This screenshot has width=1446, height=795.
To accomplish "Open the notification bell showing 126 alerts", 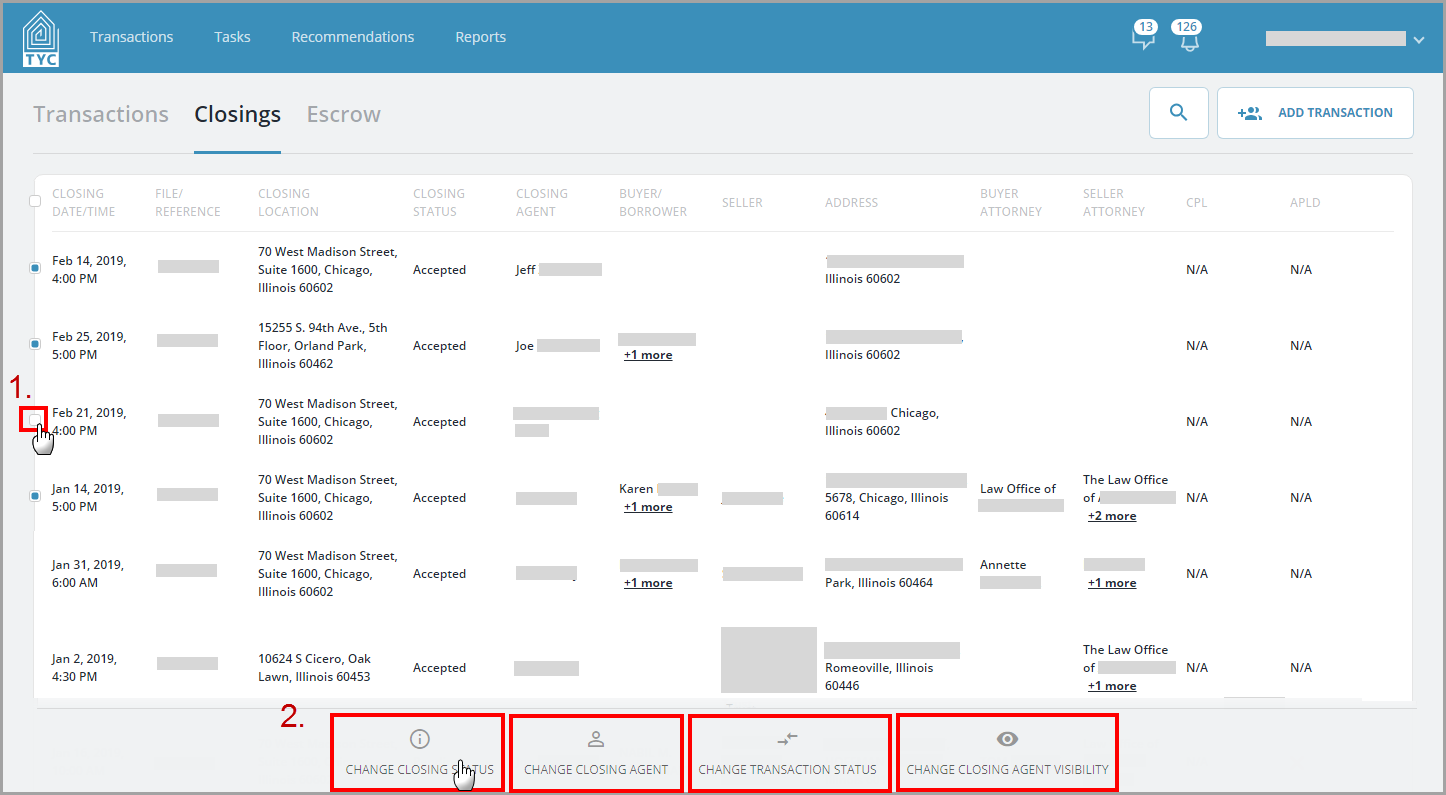I will 1188,37.
